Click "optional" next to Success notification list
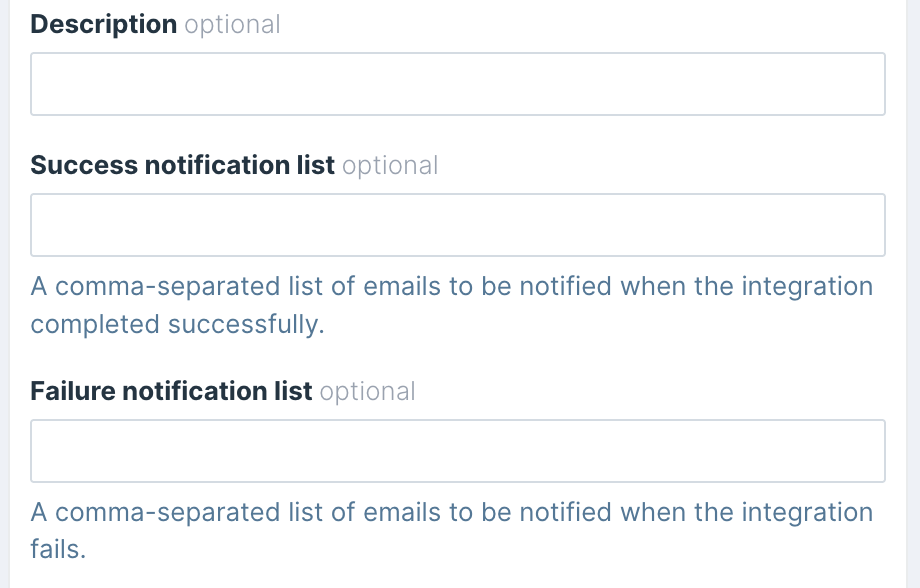The image size is (920, 588). 390,165
